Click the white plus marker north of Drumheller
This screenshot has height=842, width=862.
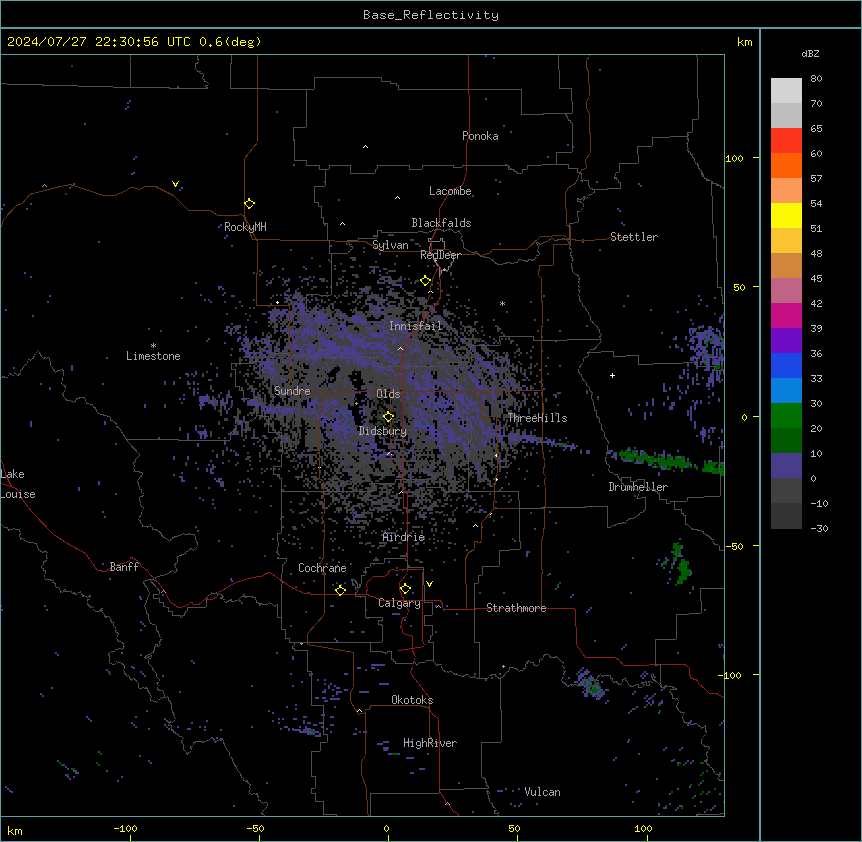coord(612,375)
